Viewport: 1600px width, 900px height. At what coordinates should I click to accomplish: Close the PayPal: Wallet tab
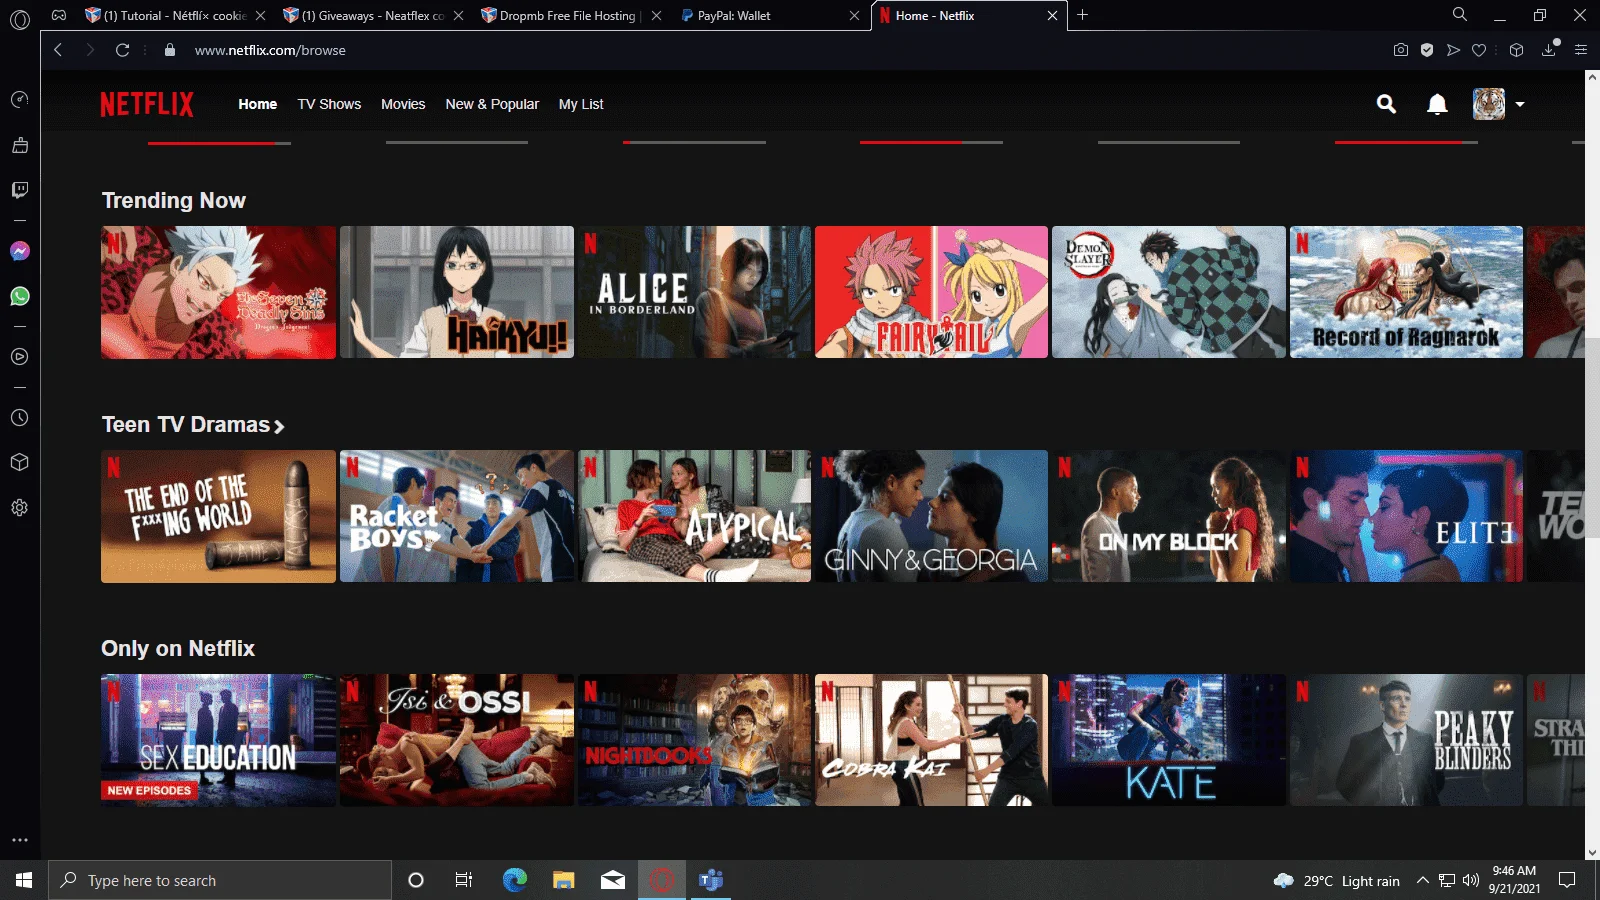(x=854, y=15)
